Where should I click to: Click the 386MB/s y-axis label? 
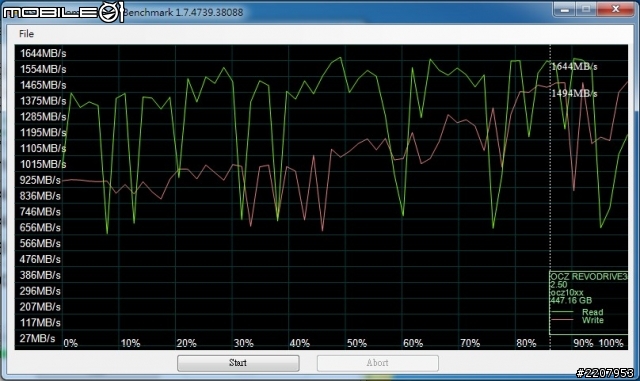(40, 275)
